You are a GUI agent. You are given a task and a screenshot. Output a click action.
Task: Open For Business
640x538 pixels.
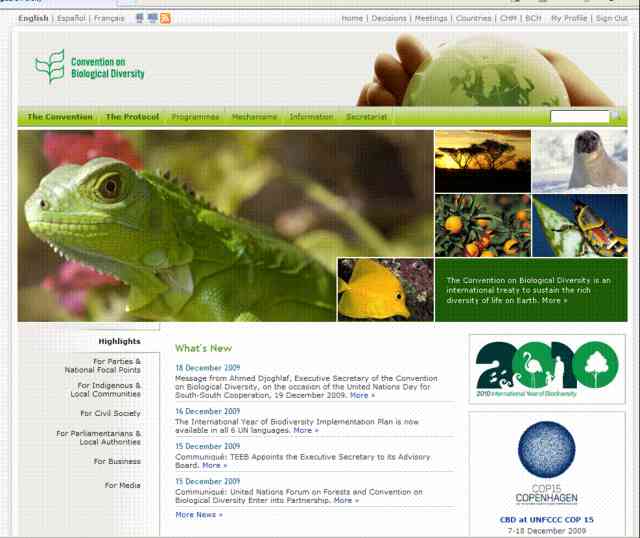[x=117, y=461]
